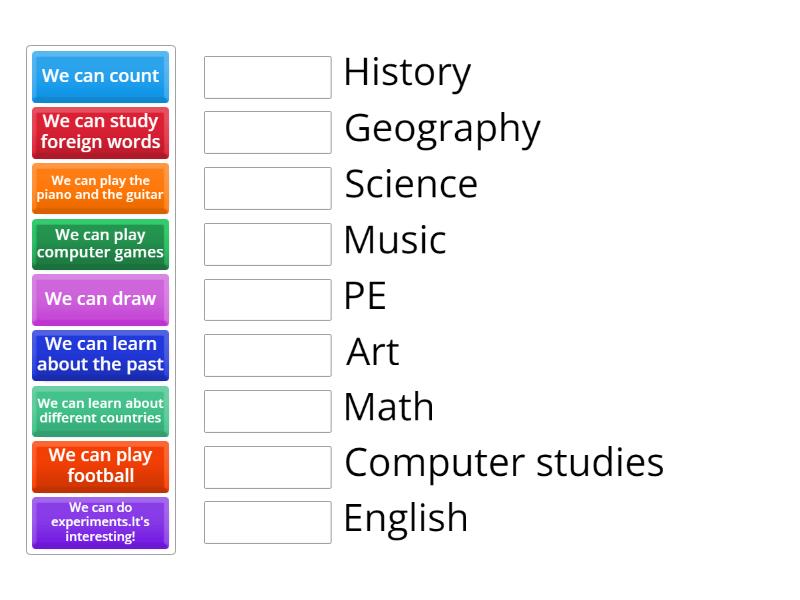Image resolution: width=800 pixels, height=600 pixels.
Task: Pick the green 'We can play computer games' tile
Action: (100, 244)
